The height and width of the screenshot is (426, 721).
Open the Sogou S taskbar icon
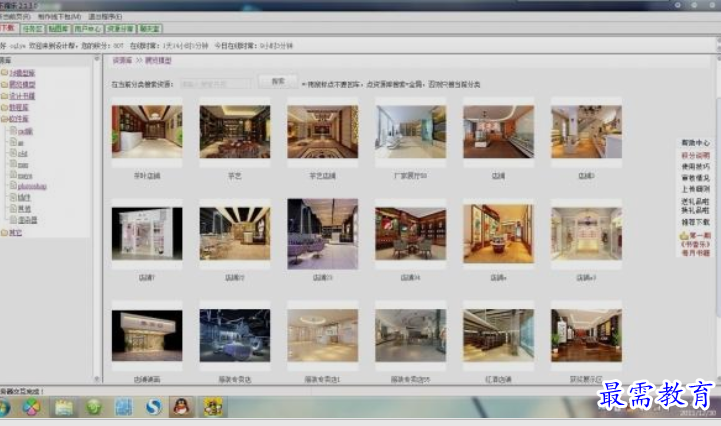(x=153, y=407)
